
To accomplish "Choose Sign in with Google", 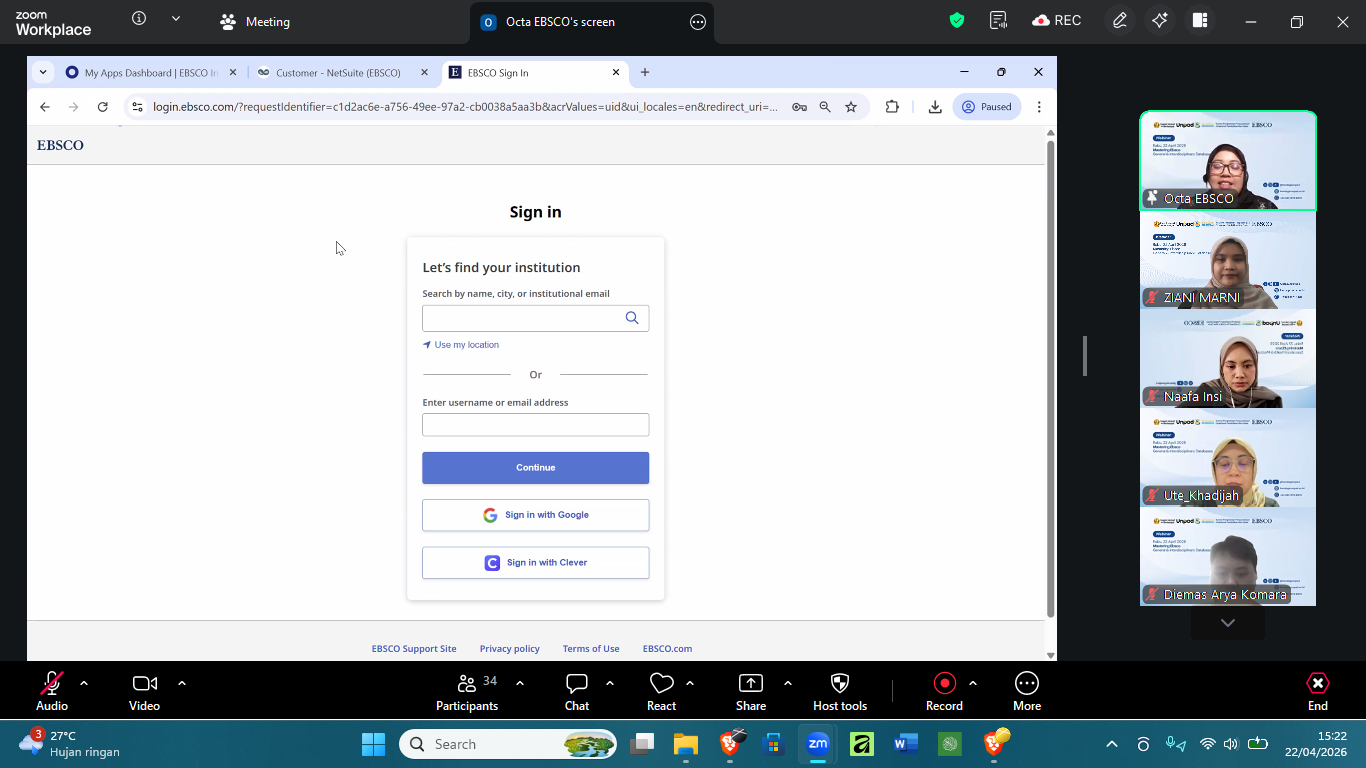I will pyautogui.click(x=535, y=515).
